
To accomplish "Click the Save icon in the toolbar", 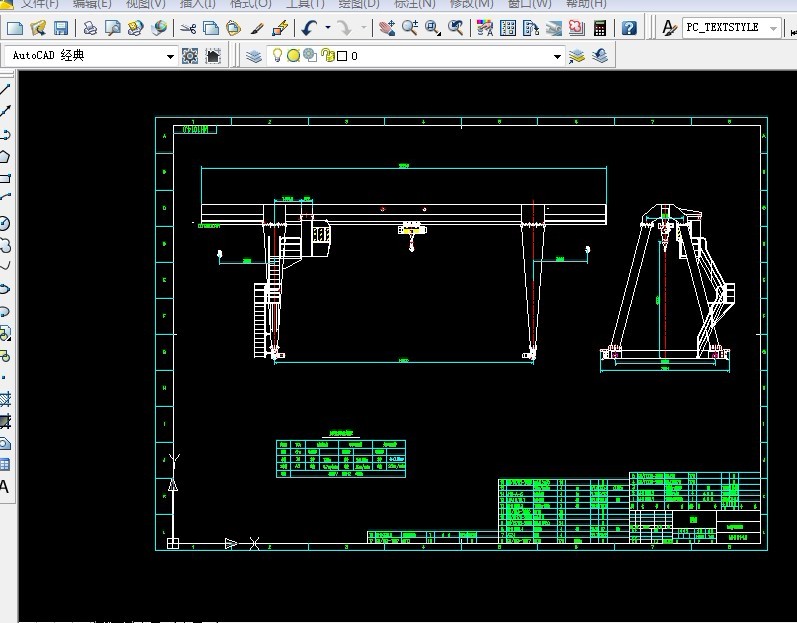I will tap(61, 28).
